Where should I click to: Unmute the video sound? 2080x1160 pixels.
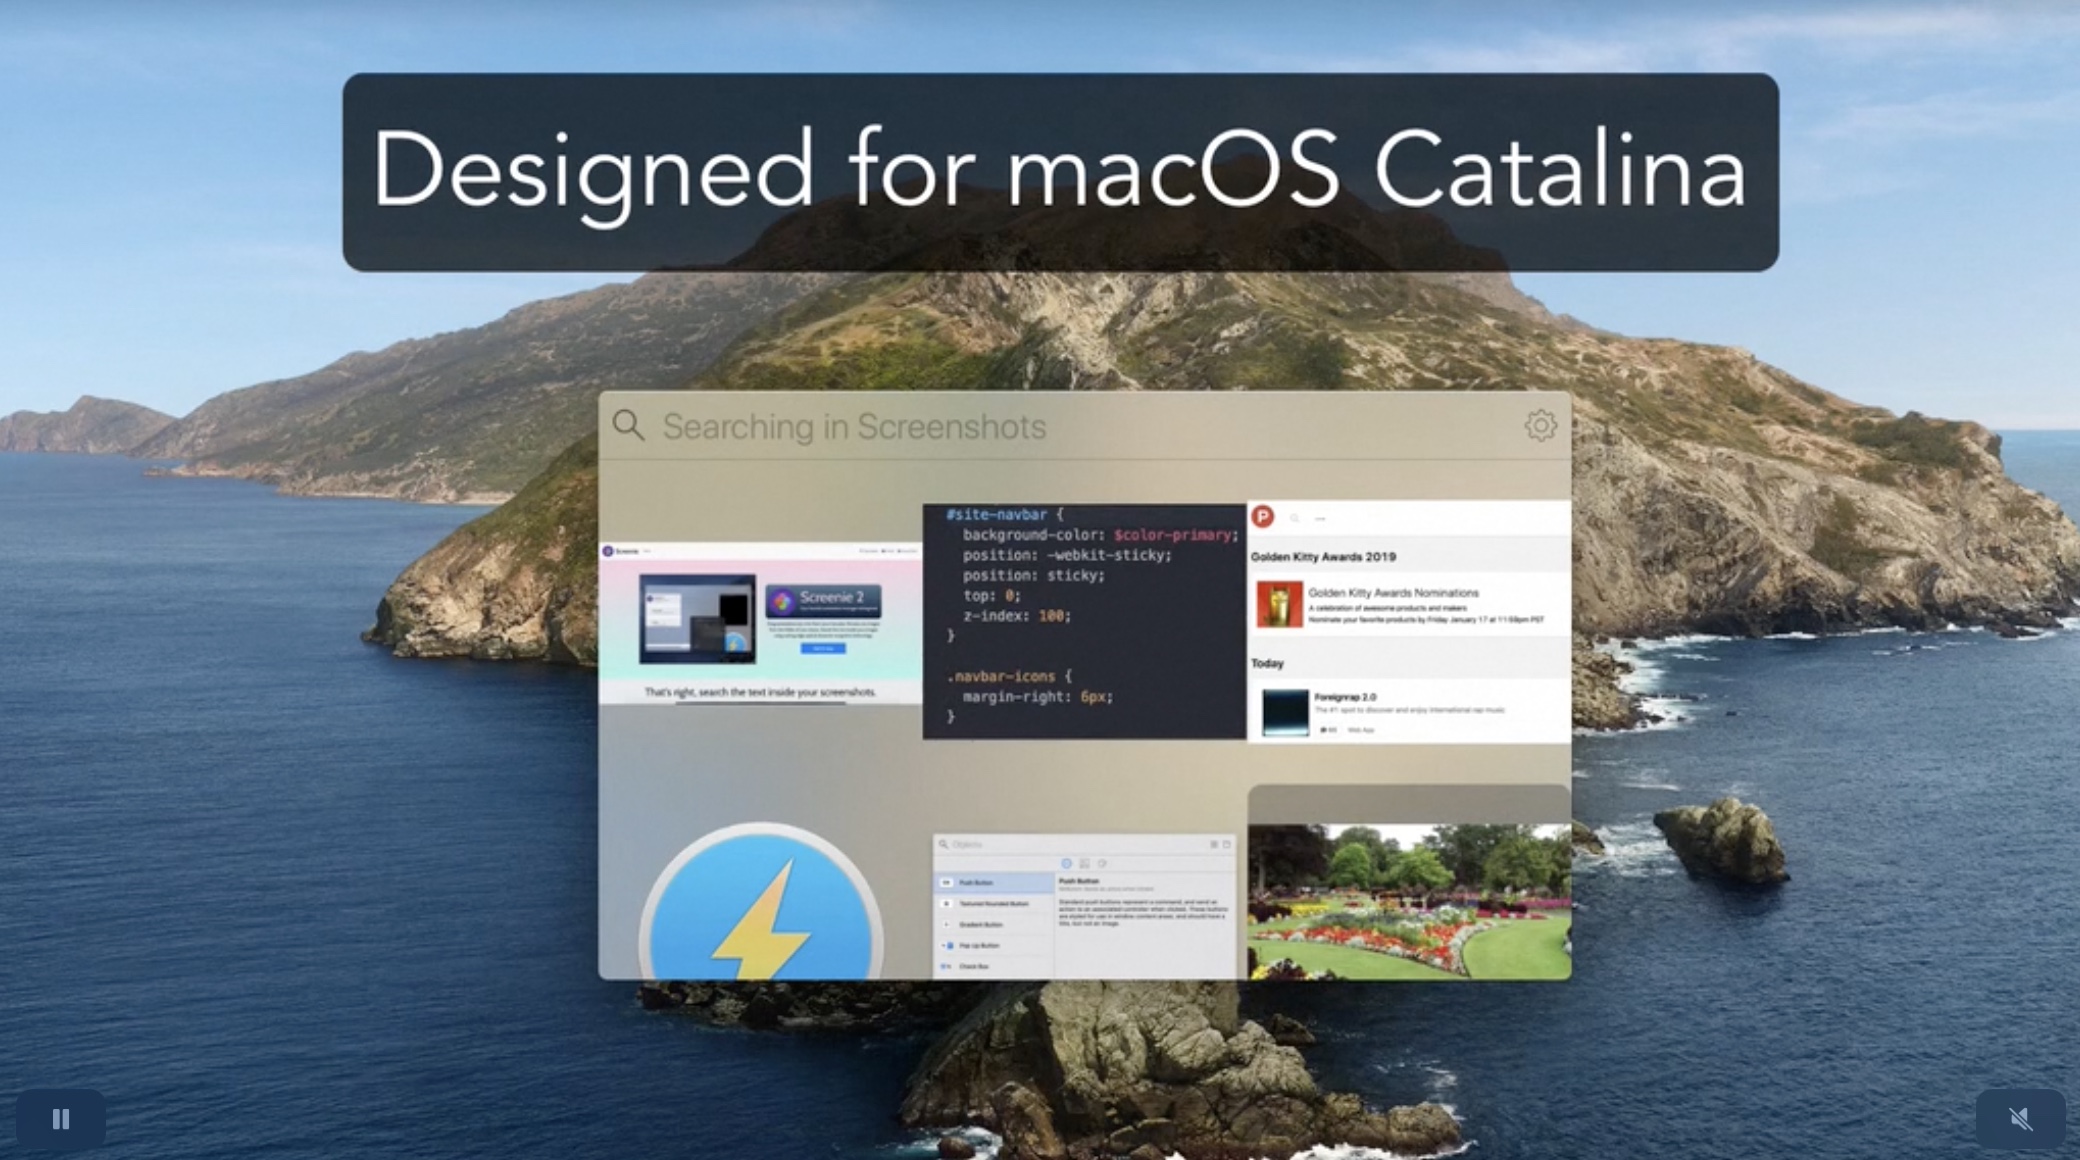pos(2020,1119)
